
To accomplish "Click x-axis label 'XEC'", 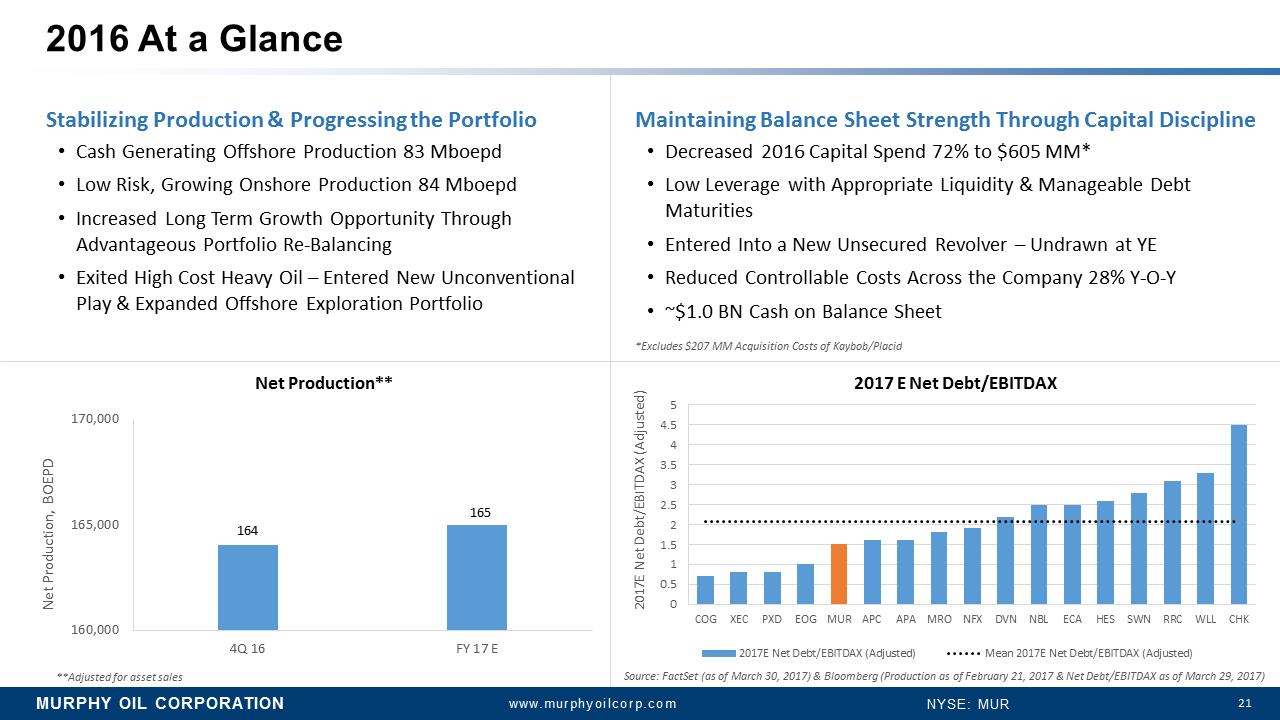I will (x=739, y=620).
